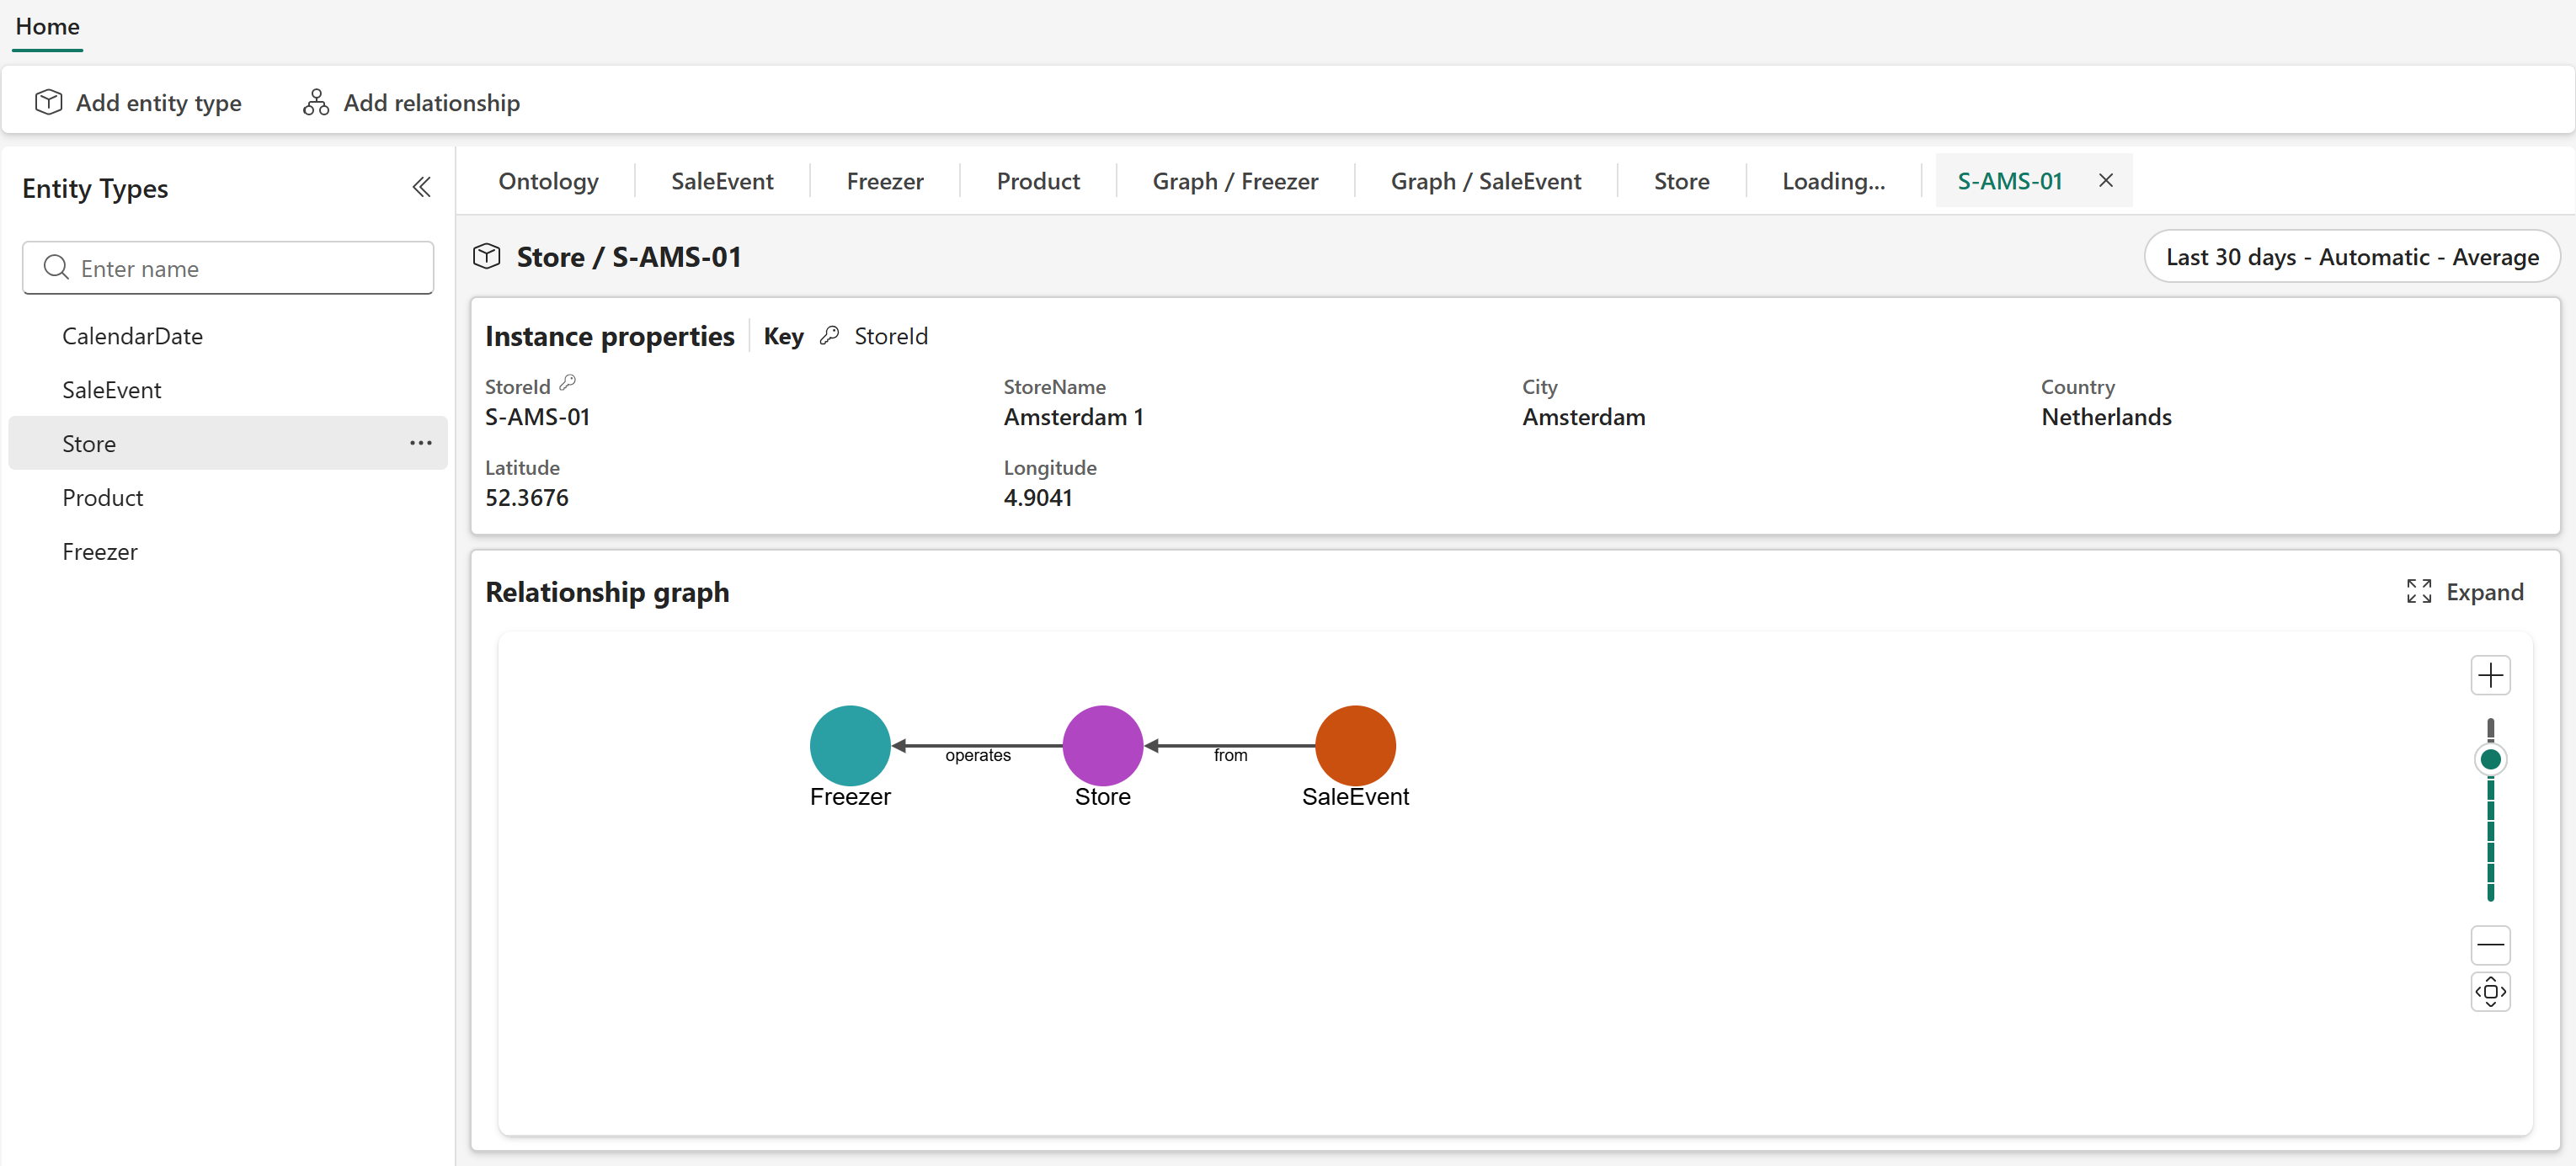This screenshot has height=1166, width=2576.
Task: Click the Add entity type cube icon
Action: (48, 102)
